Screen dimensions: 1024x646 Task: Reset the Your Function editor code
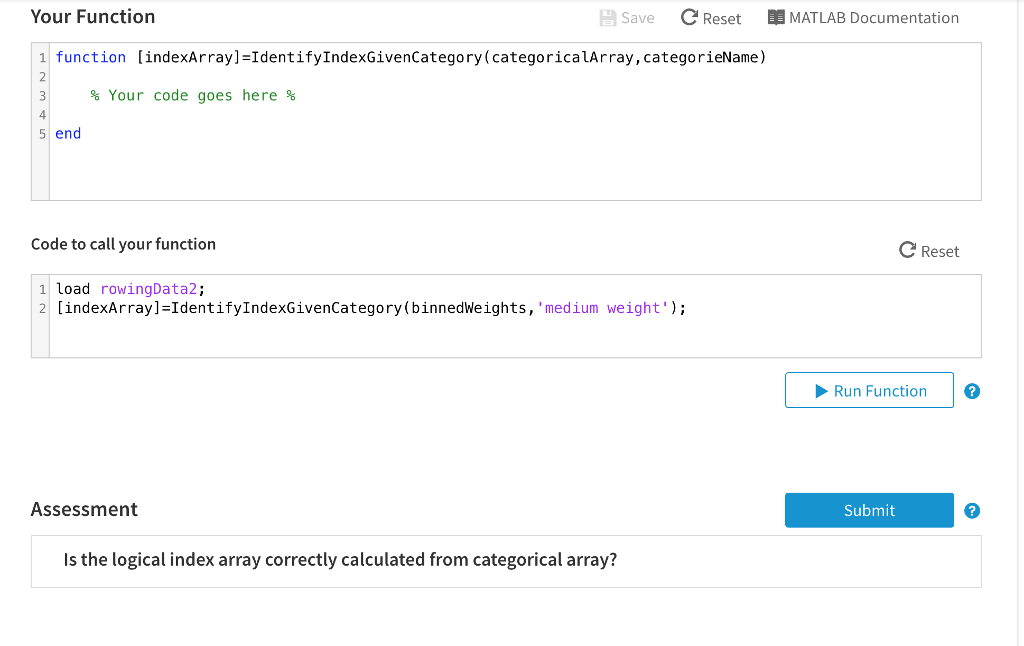[711, 18]
